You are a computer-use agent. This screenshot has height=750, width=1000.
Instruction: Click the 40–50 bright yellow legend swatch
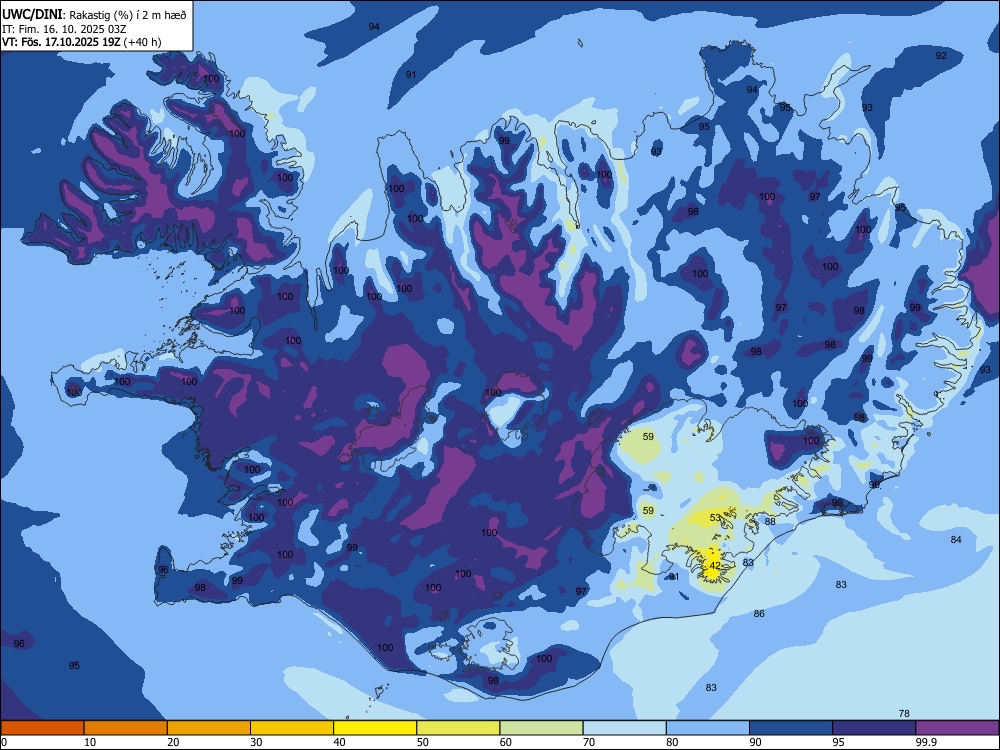375,728
